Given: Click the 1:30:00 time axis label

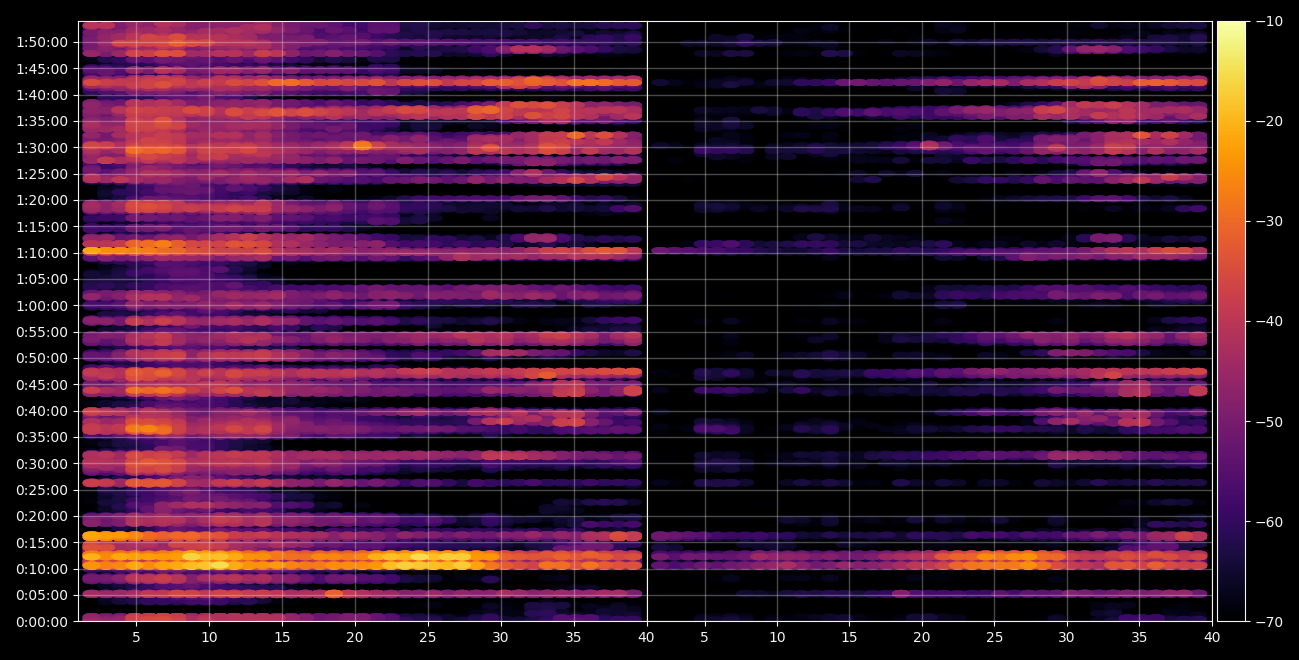Looking at the screenshot, I should 43,148.
